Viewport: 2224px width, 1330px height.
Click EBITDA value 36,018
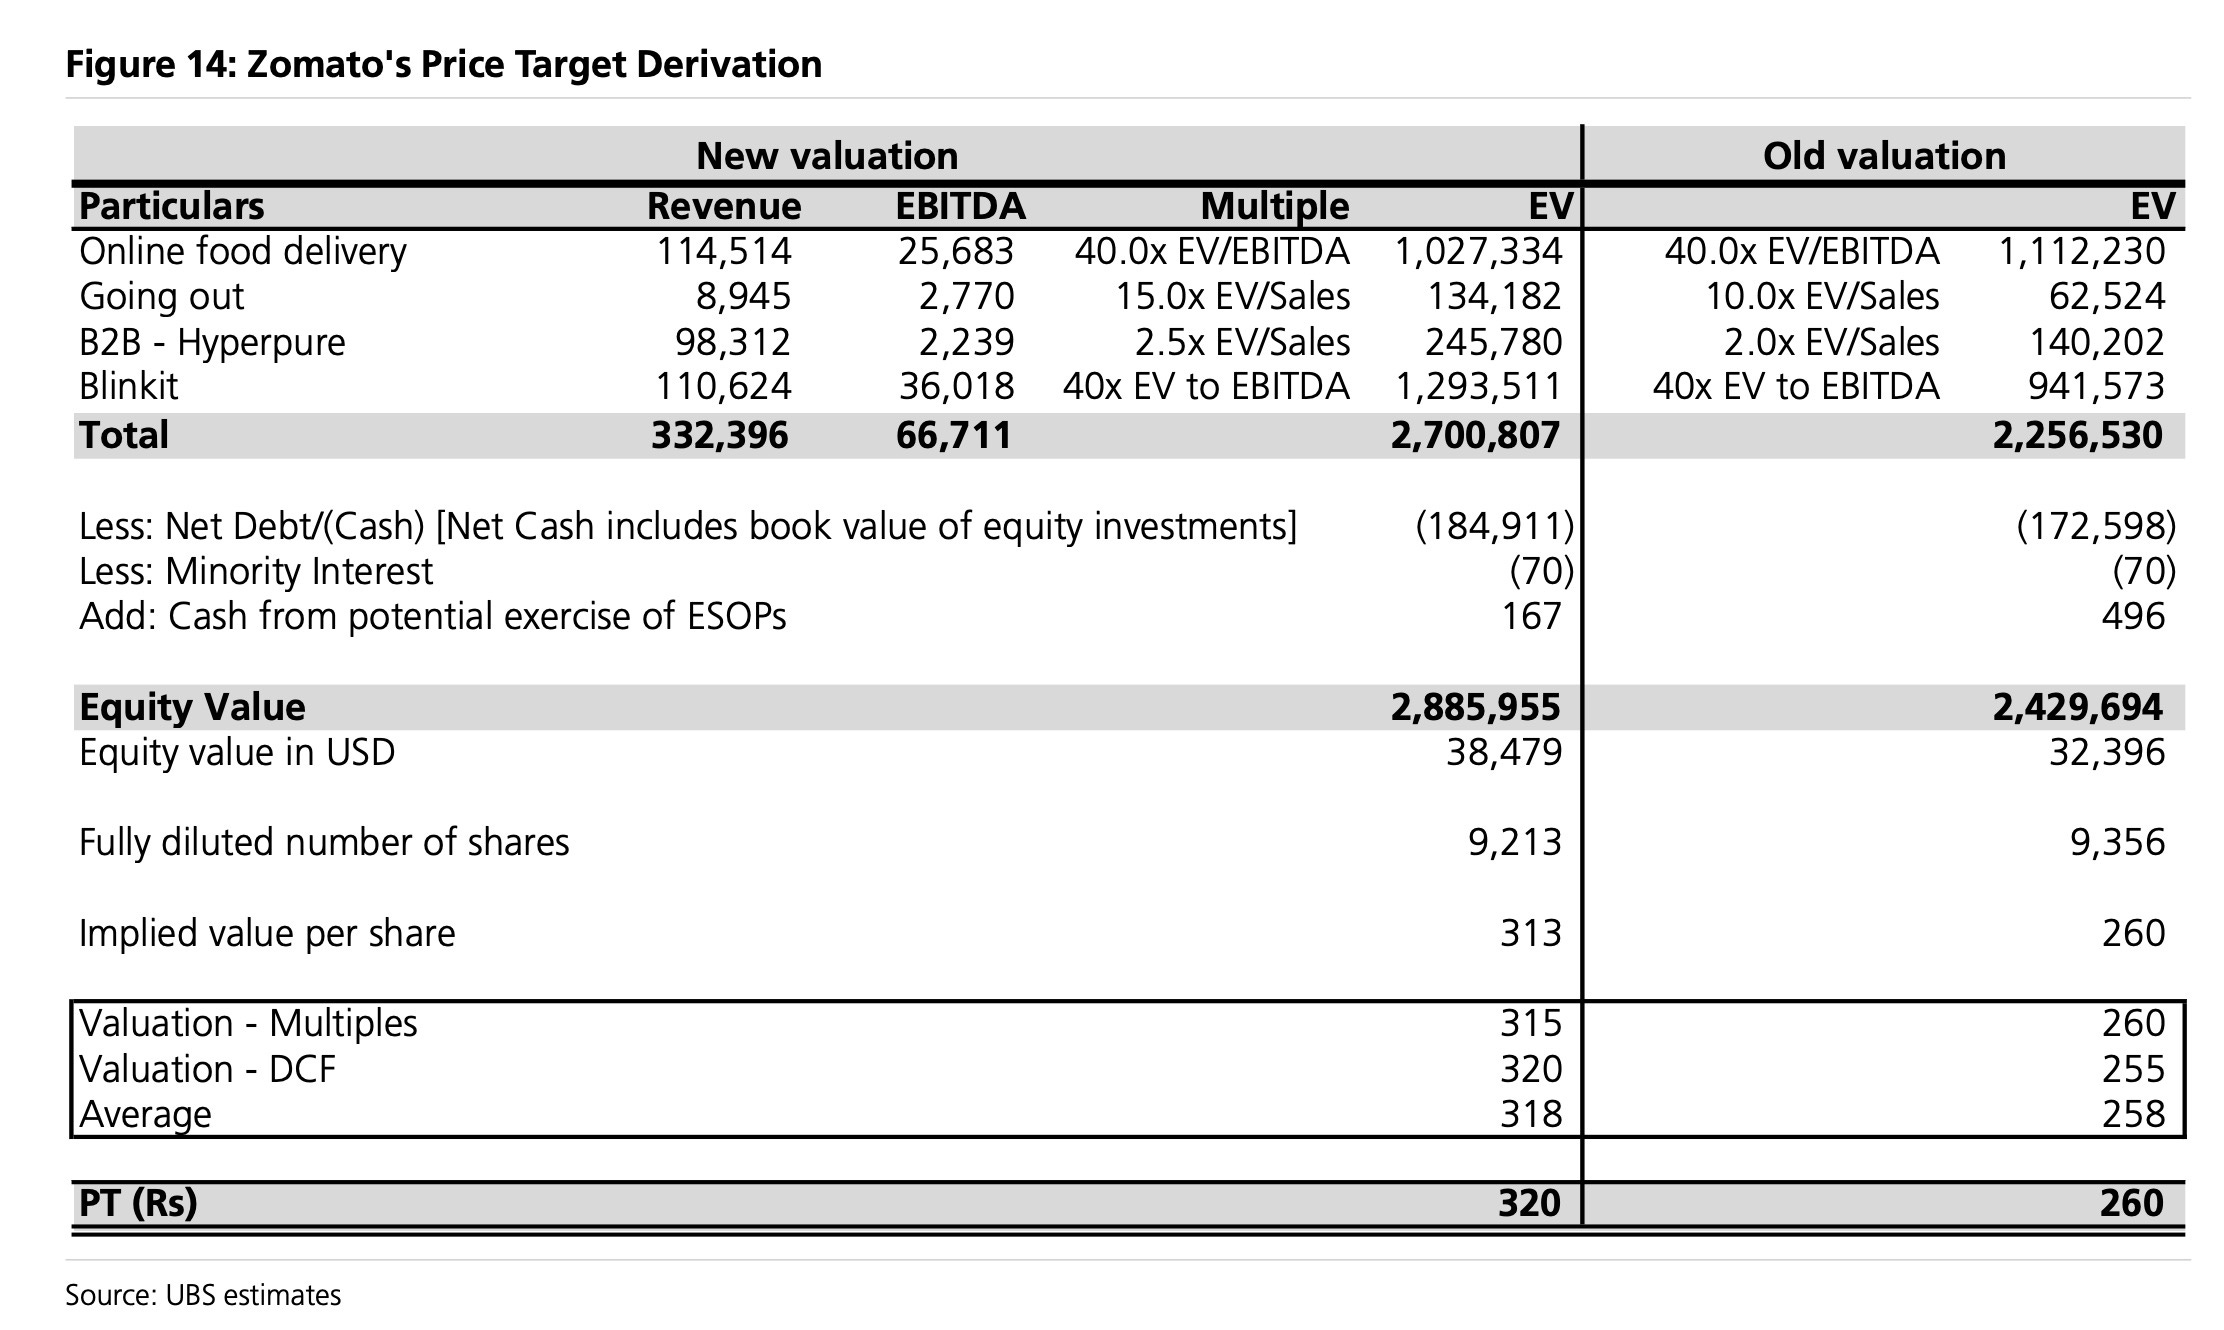point(956,386)
